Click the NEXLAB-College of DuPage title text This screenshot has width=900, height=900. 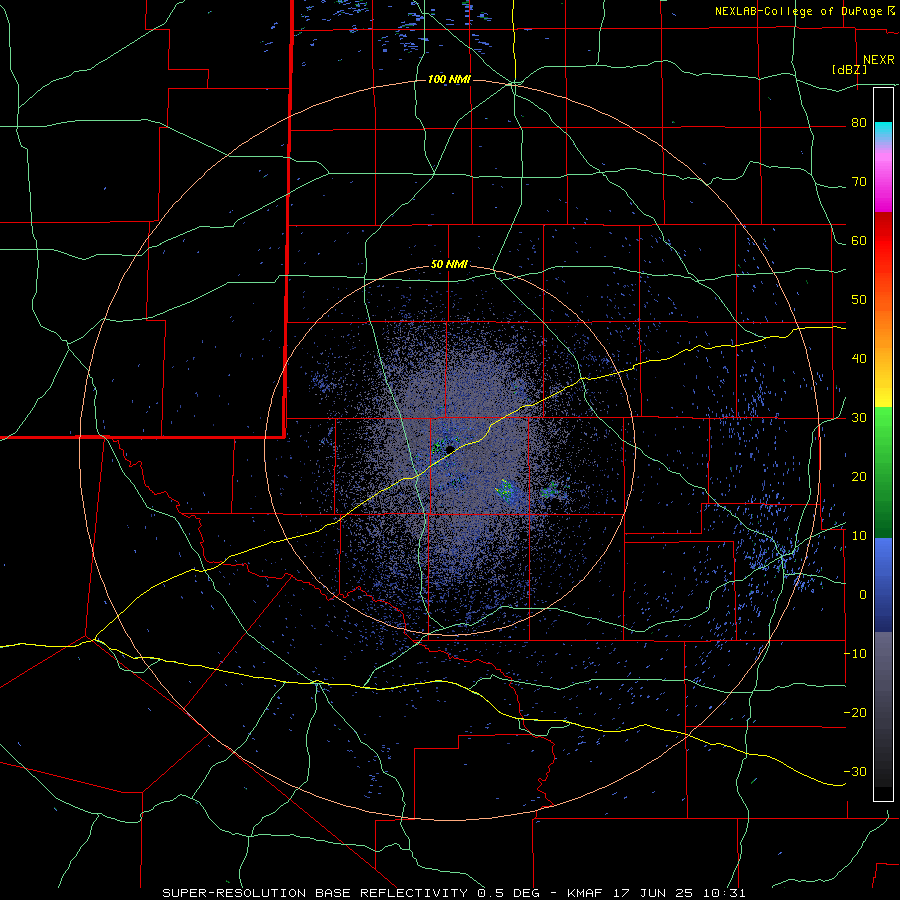click(x=800, y=11)
